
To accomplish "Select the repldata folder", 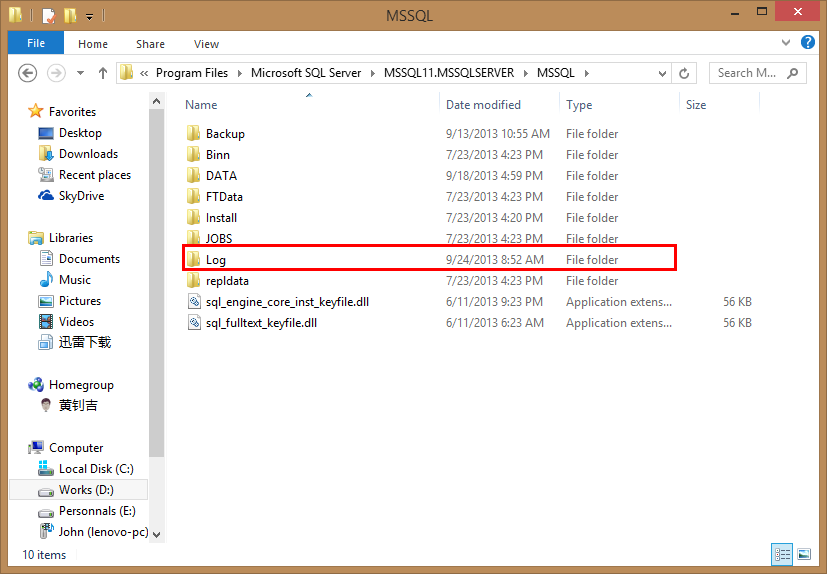I will (227, 281).
